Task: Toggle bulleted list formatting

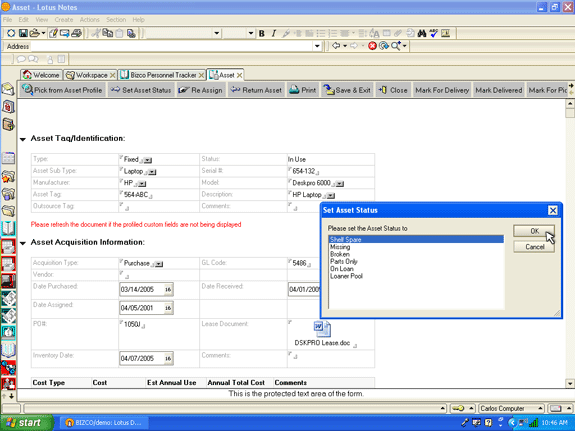Action: coord(321,33)
